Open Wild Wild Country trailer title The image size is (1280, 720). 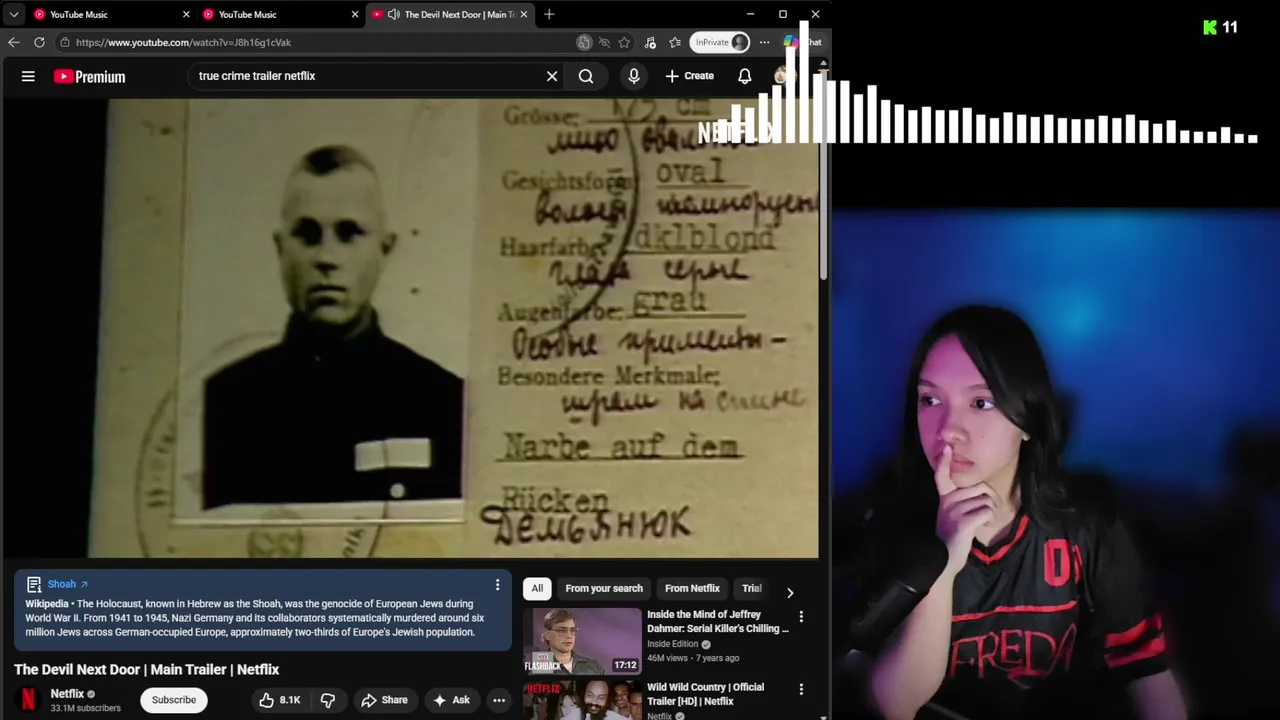pos(705,694)
